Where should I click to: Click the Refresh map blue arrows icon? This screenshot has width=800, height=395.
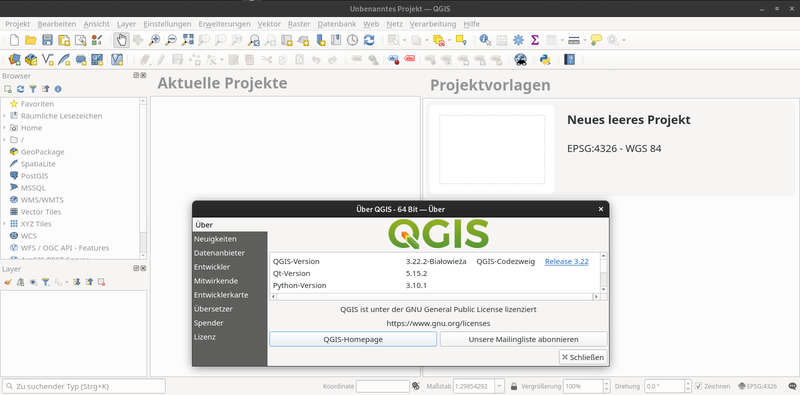[x=369, y=40]
